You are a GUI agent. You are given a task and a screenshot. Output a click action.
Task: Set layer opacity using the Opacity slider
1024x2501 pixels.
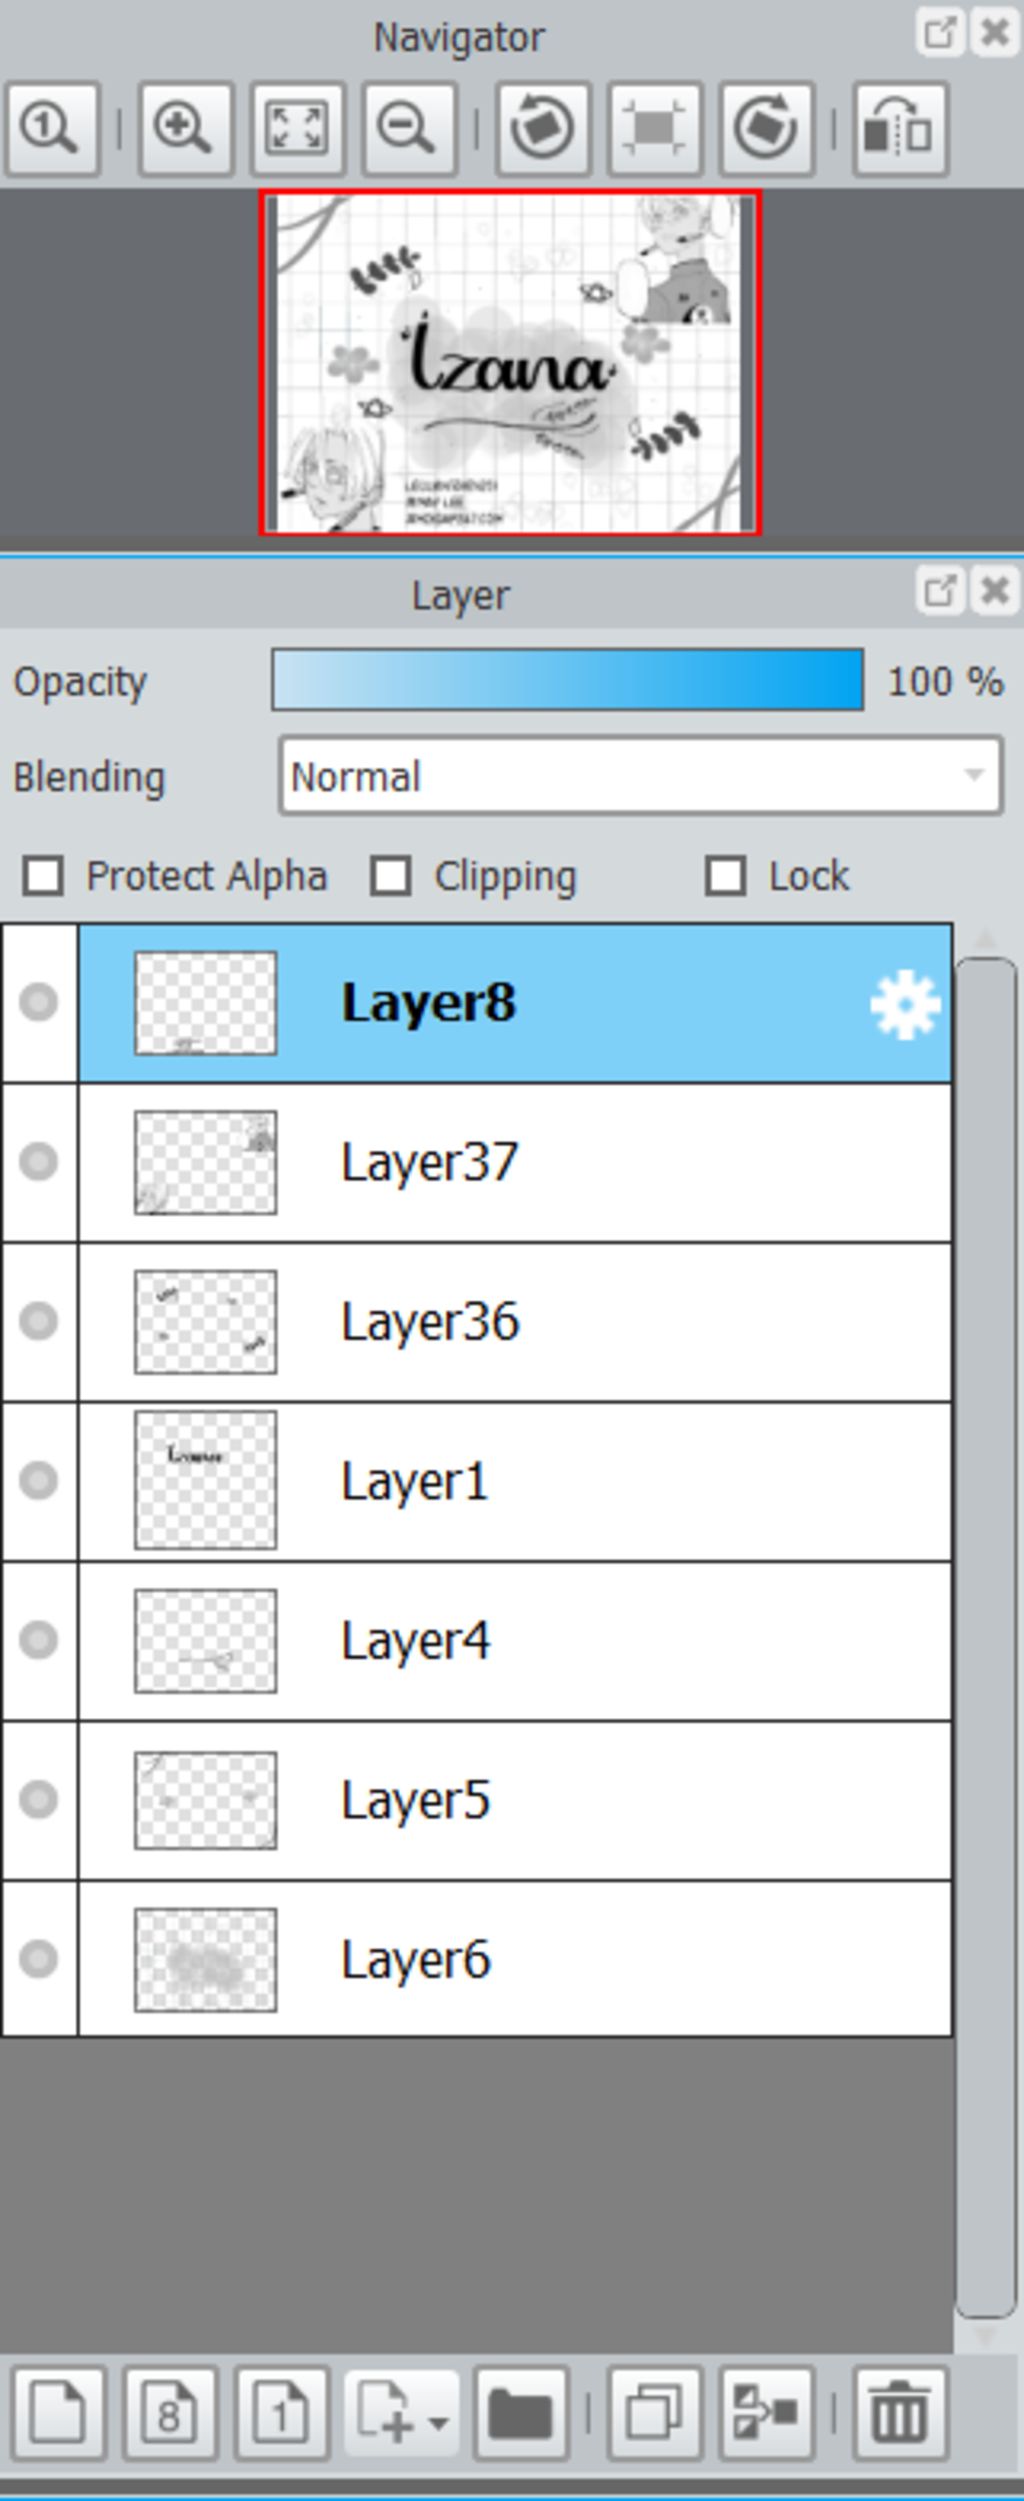click(x=567, y=680)
